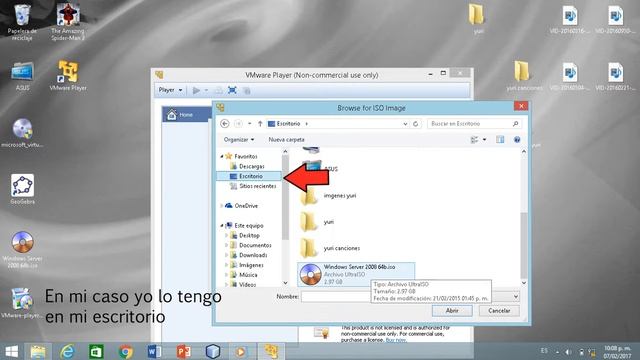Screen dimensions: 640x360
Task: Click the taskbar clock showing 10:08 p. m.
Action: tap(617, 352)
